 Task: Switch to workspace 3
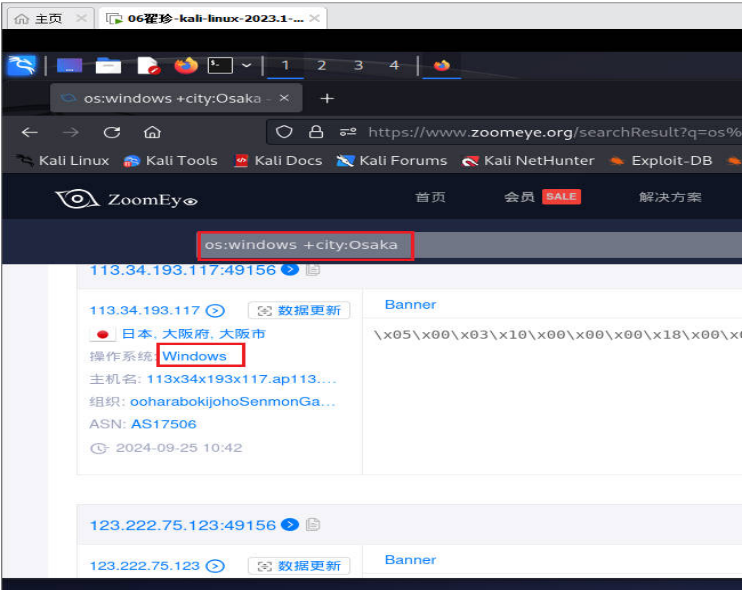[359, 65]
